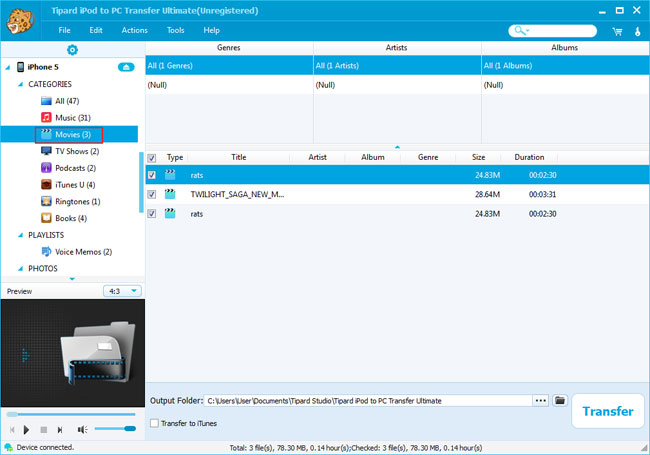Screen dimensions: 650x455
Task: Click the Music category icon
Action: (x=46, y=118)
